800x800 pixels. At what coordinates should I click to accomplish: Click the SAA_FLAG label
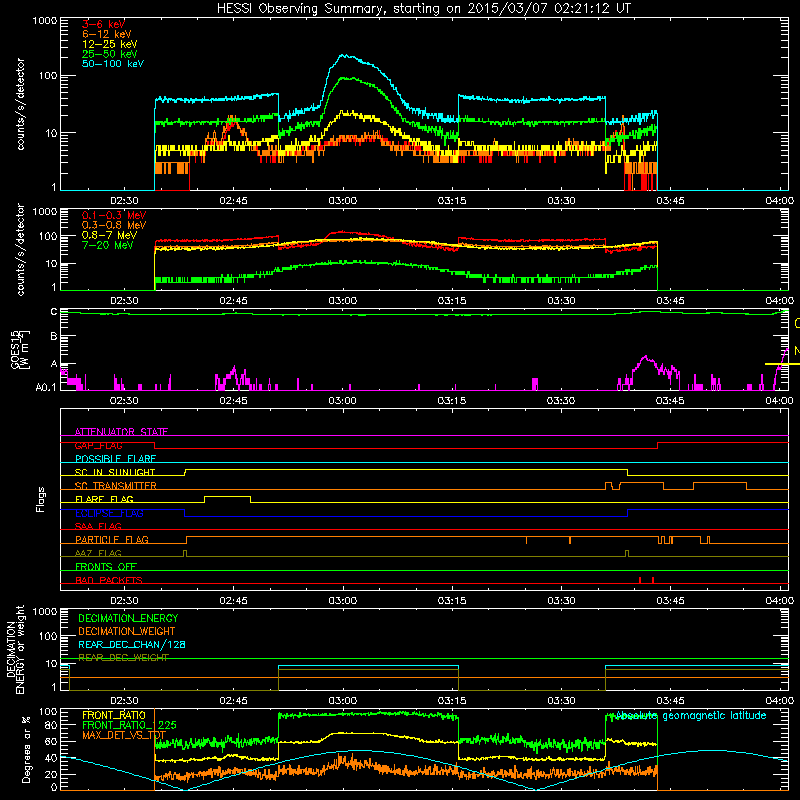[x=98, y=526]
